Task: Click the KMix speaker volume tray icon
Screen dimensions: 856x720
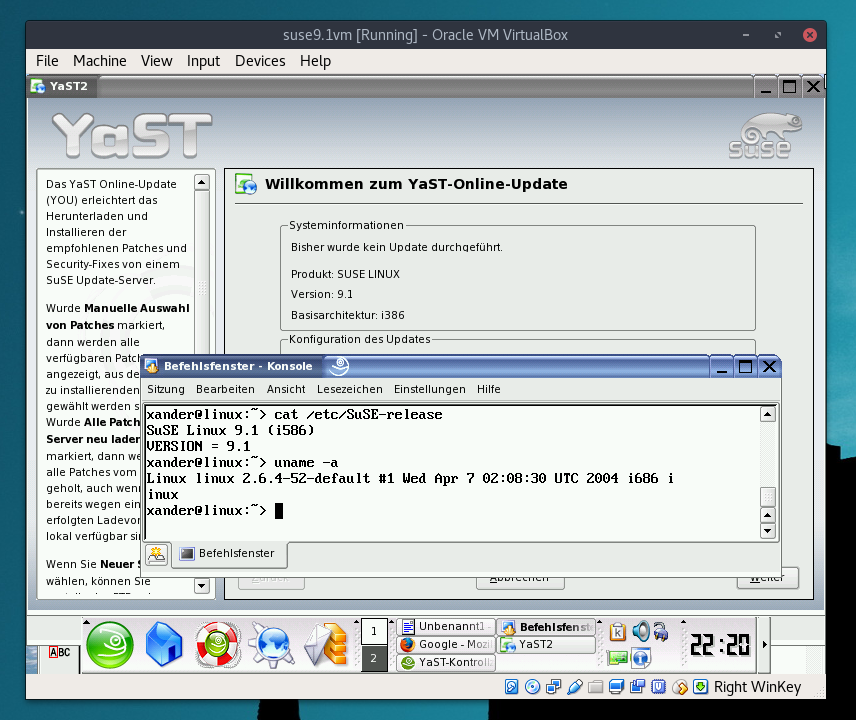Action: [x=641, y=631]
